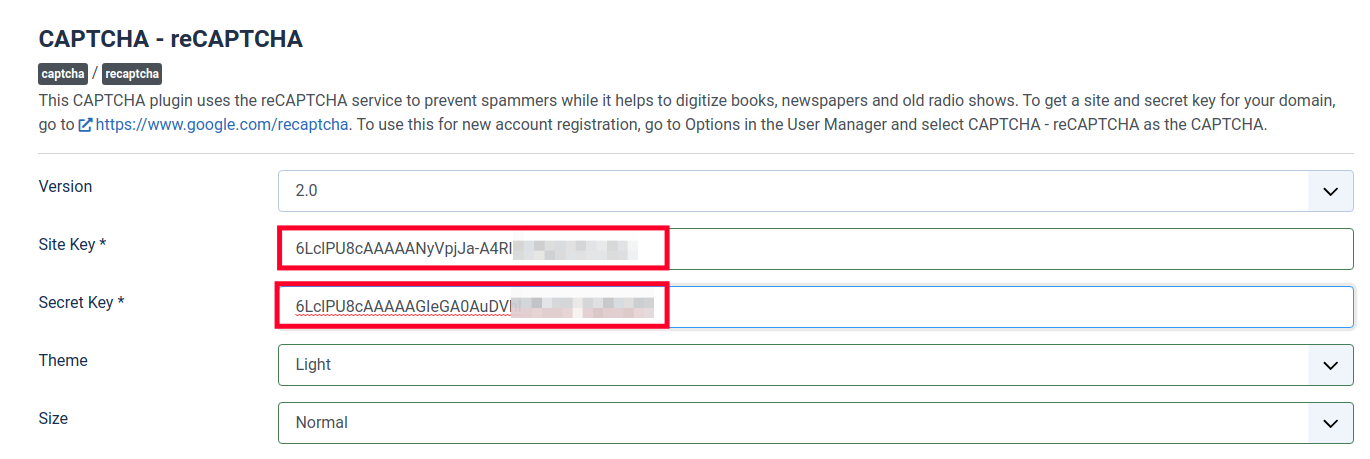Click the 'Theme' field label

[63, 361]
